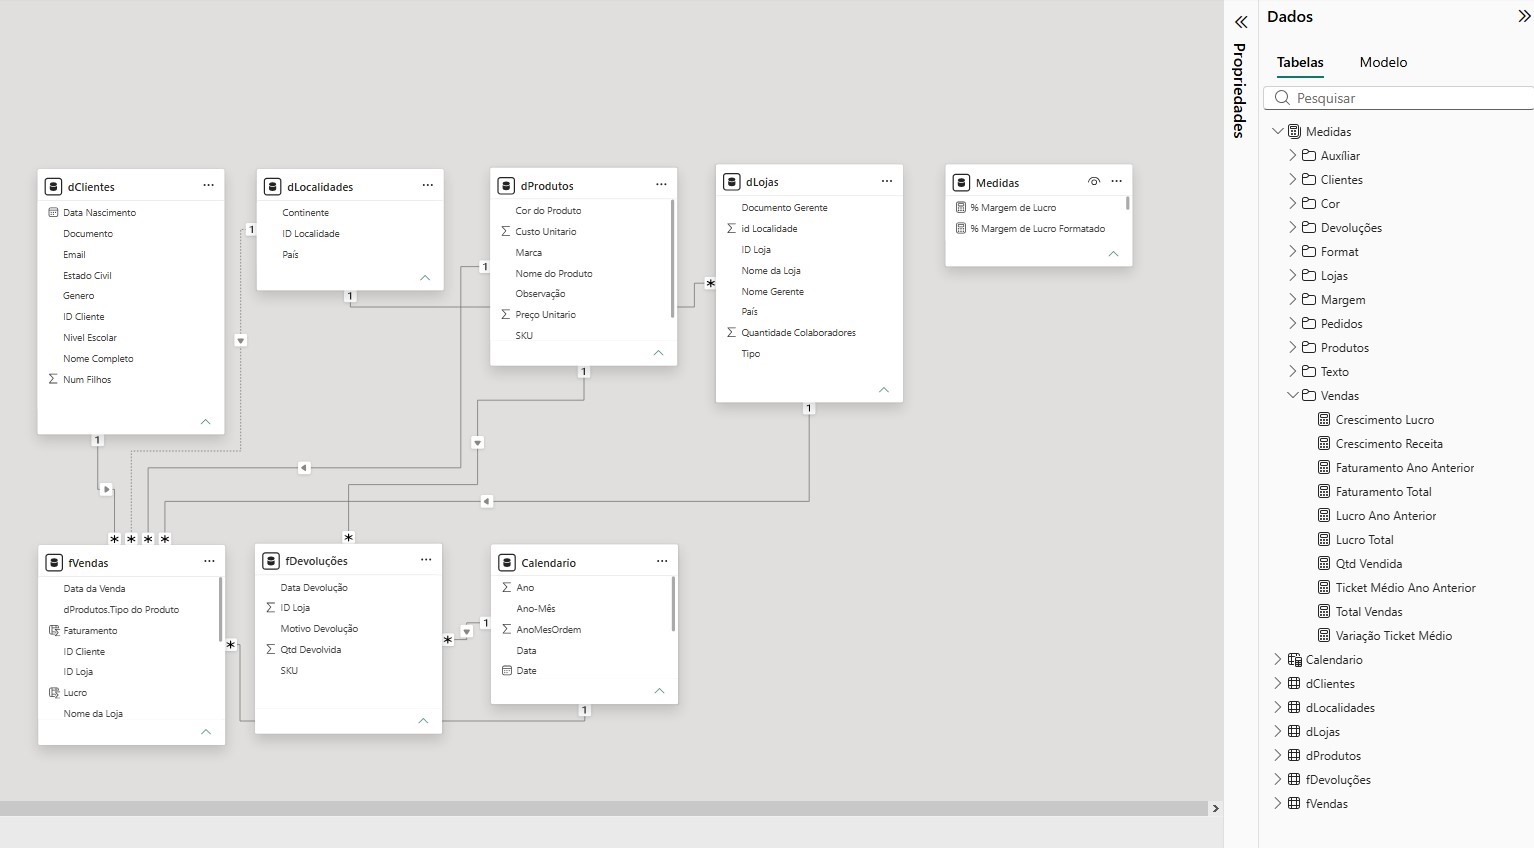Click the canvas scroll right arrow
The height and width of the screenshot is (848, 1534).
click(1215, 808)
